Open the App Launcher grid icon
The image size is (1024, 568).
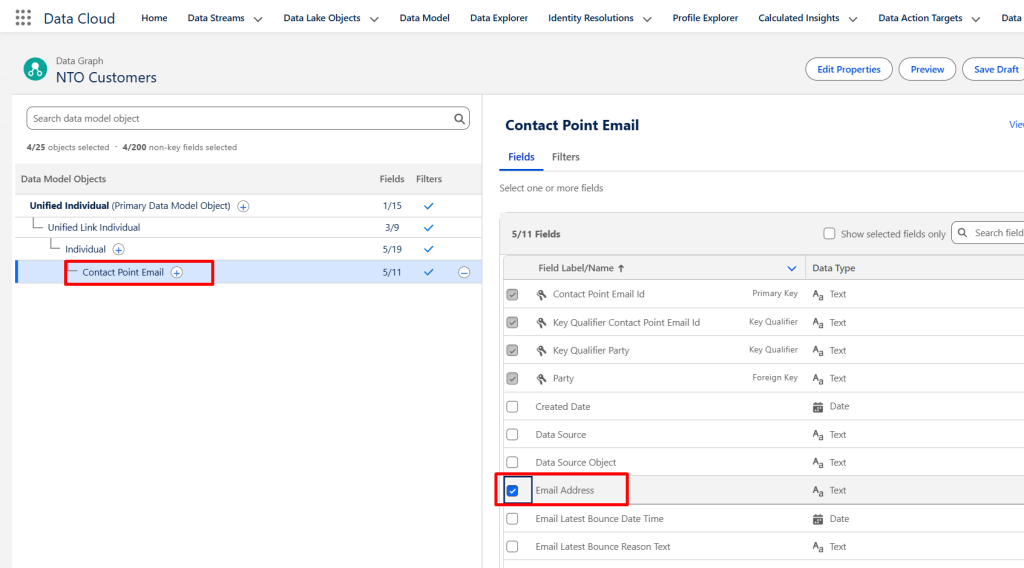23,18
